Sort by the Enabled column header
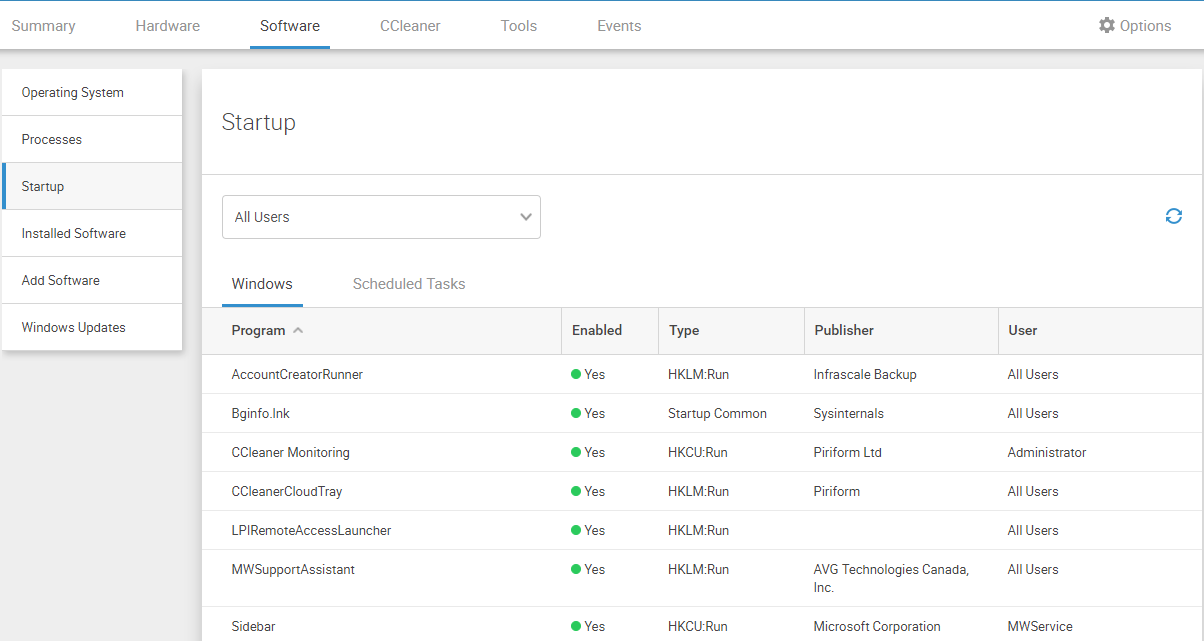1204x641 pixels. tap(597, 330)
